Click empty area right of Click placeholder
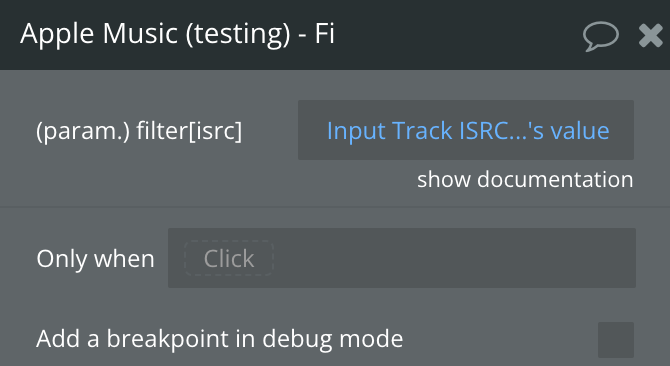 tap(453, 258)
